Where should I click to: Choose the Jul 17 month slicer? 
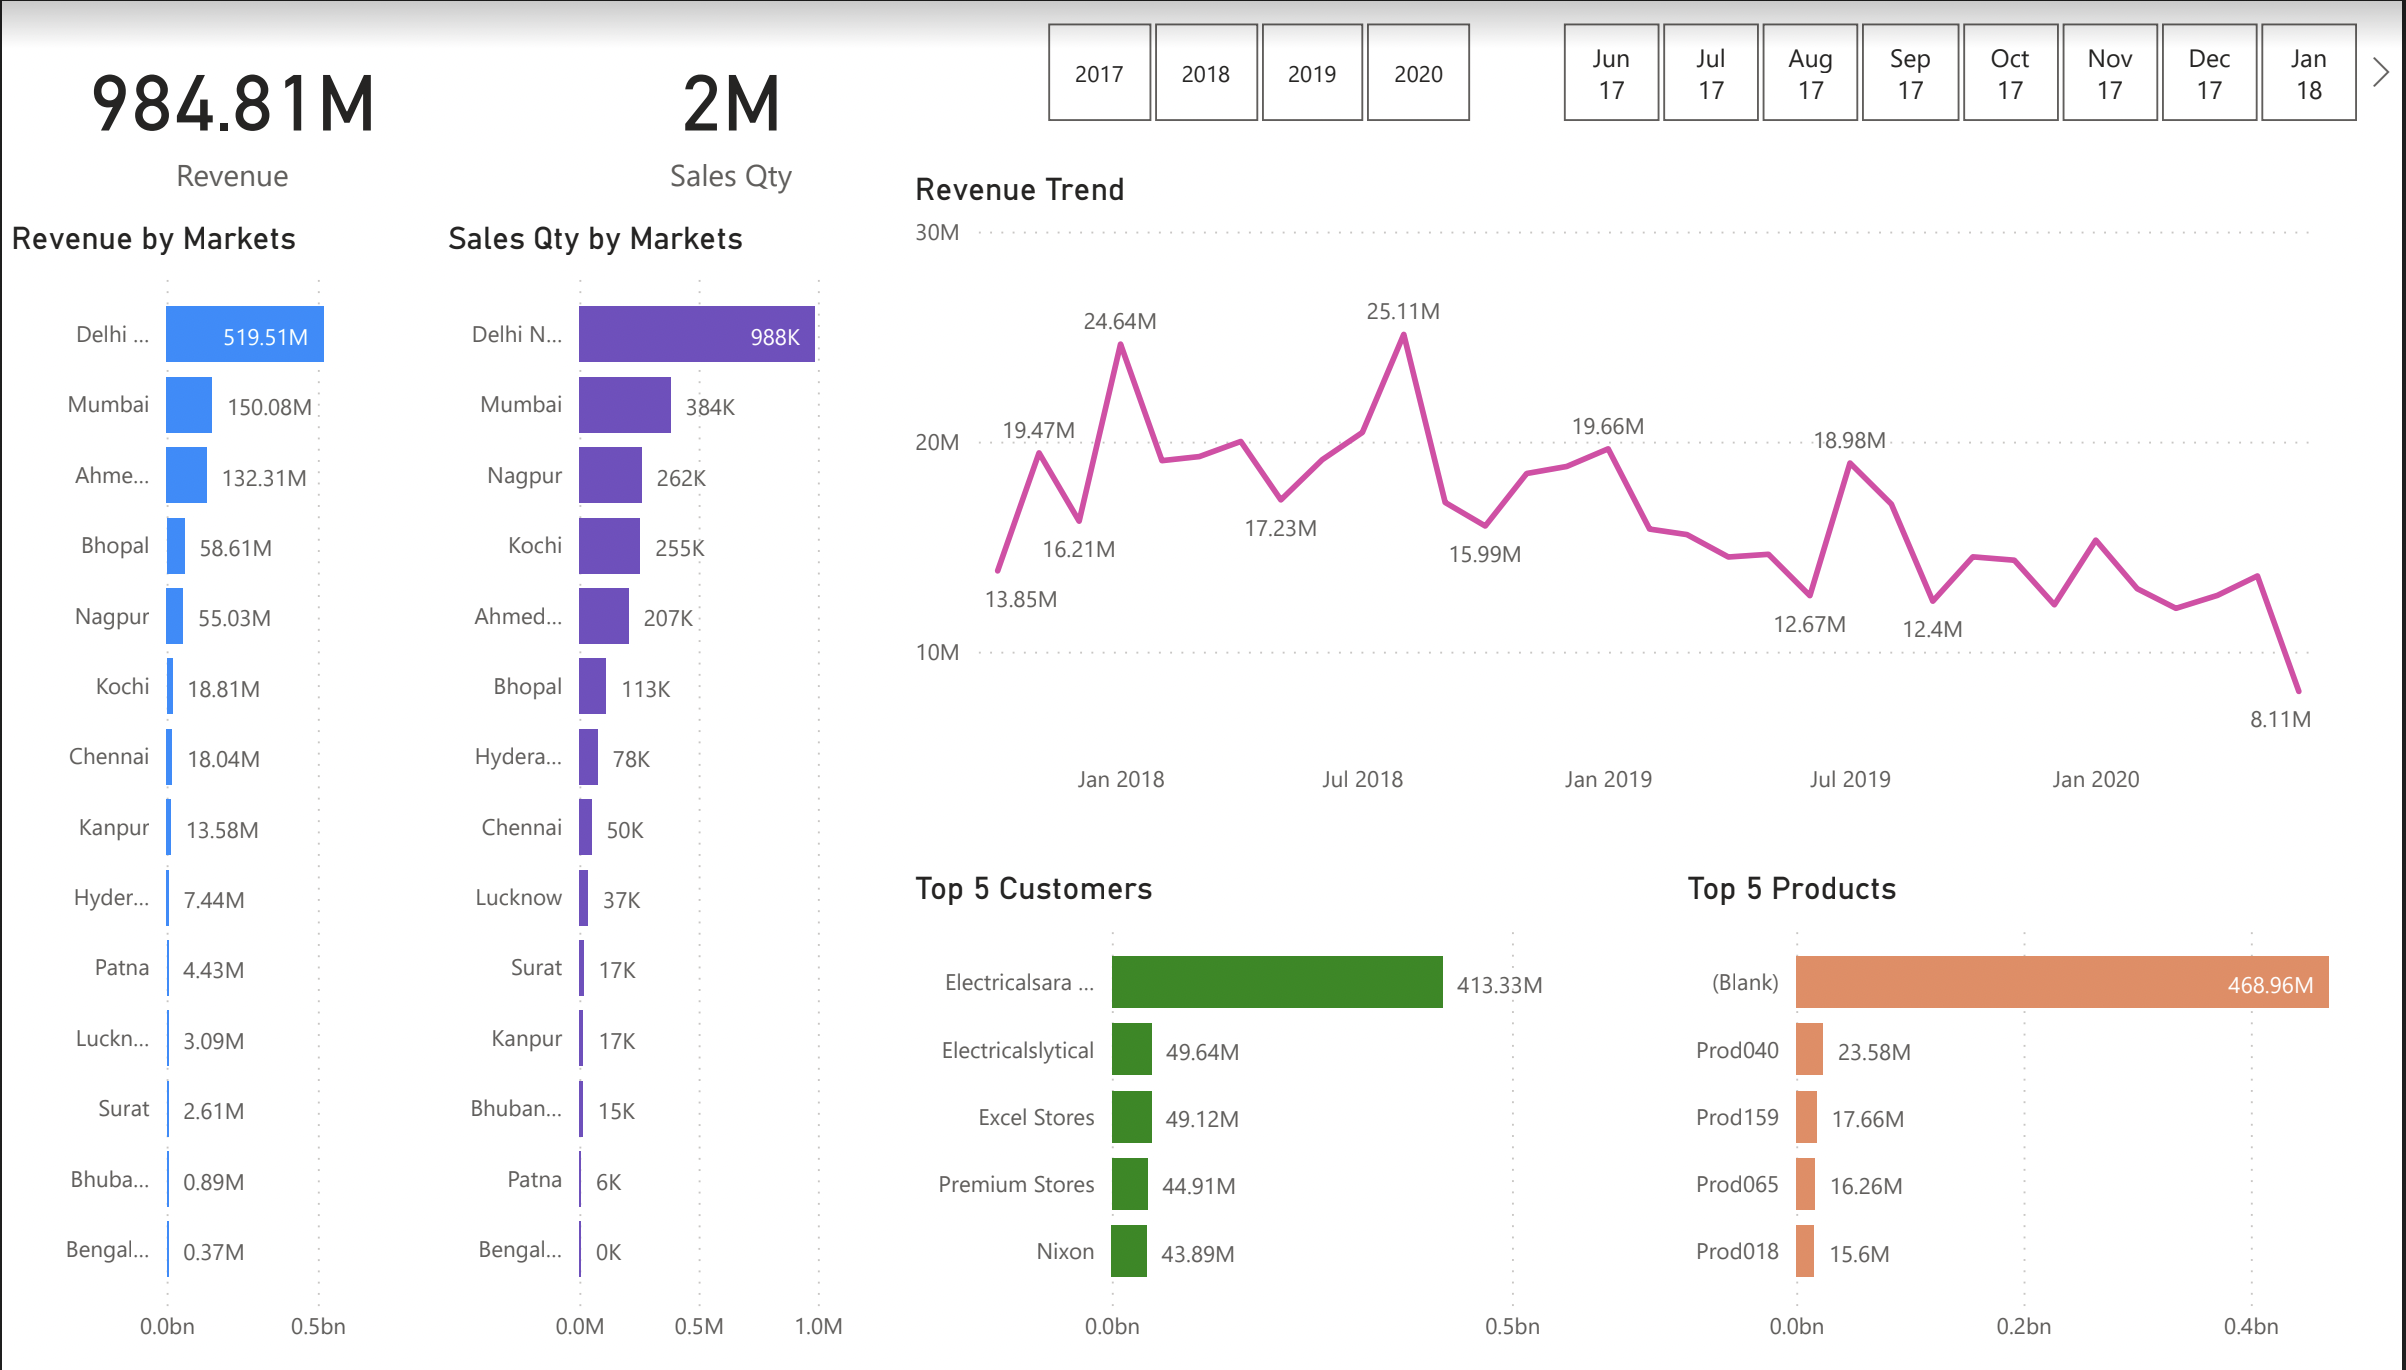pos(1711,73)
